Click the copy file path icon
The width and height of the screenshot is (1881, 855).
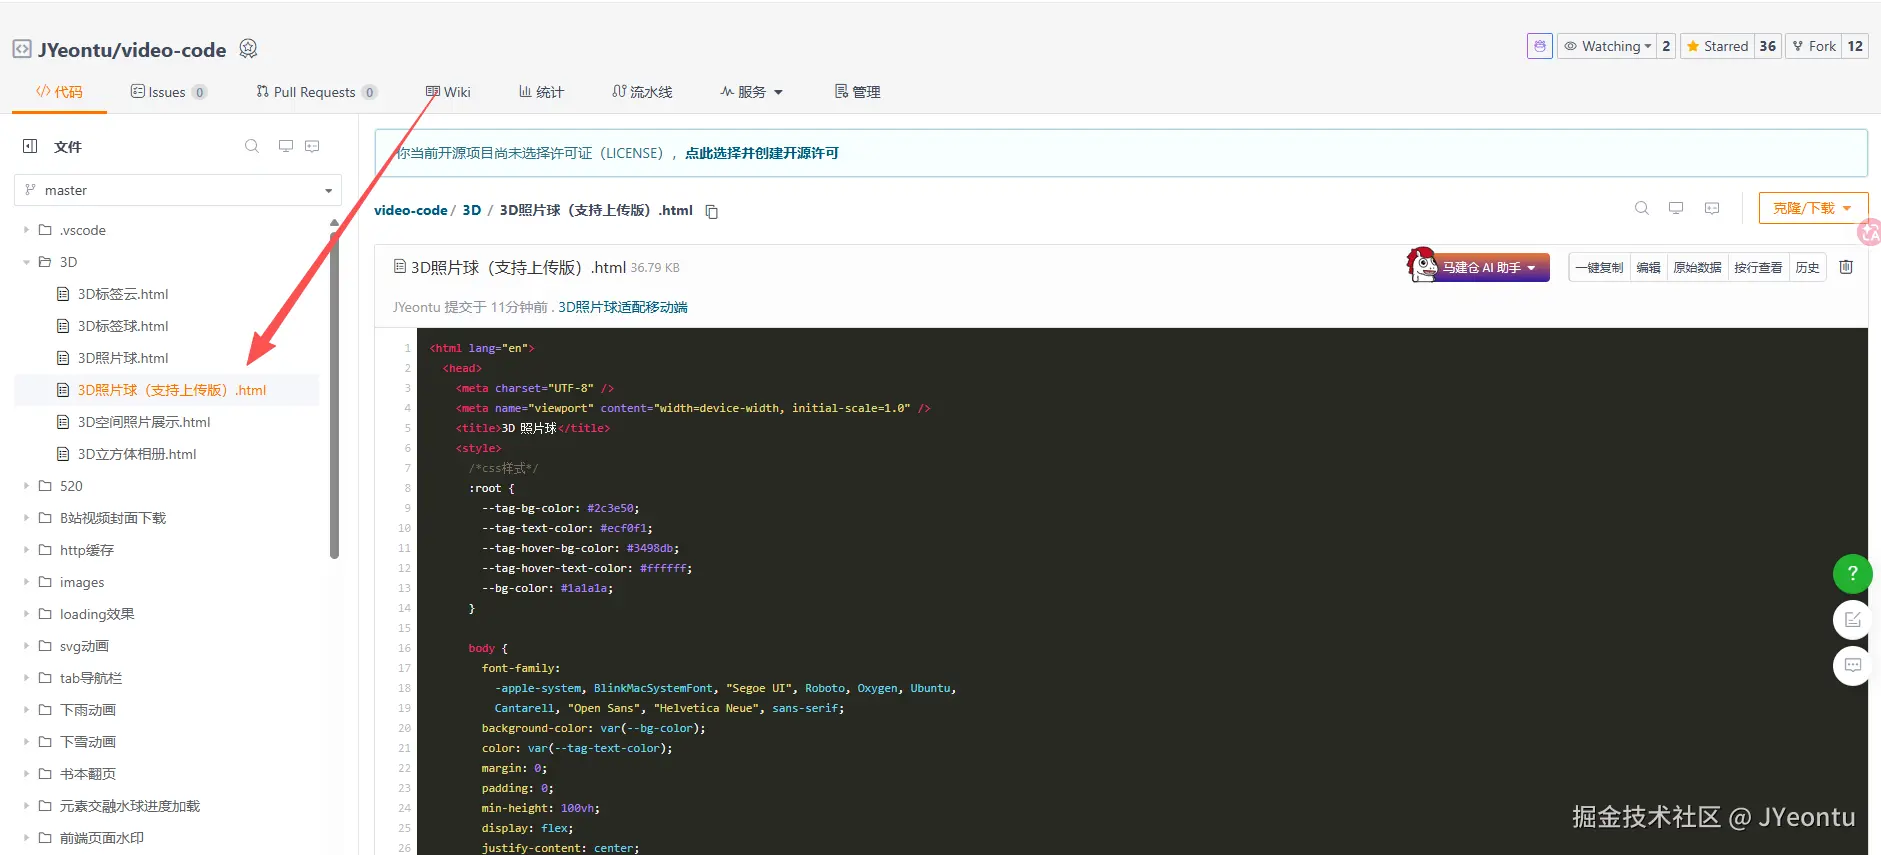pos(712,211)
